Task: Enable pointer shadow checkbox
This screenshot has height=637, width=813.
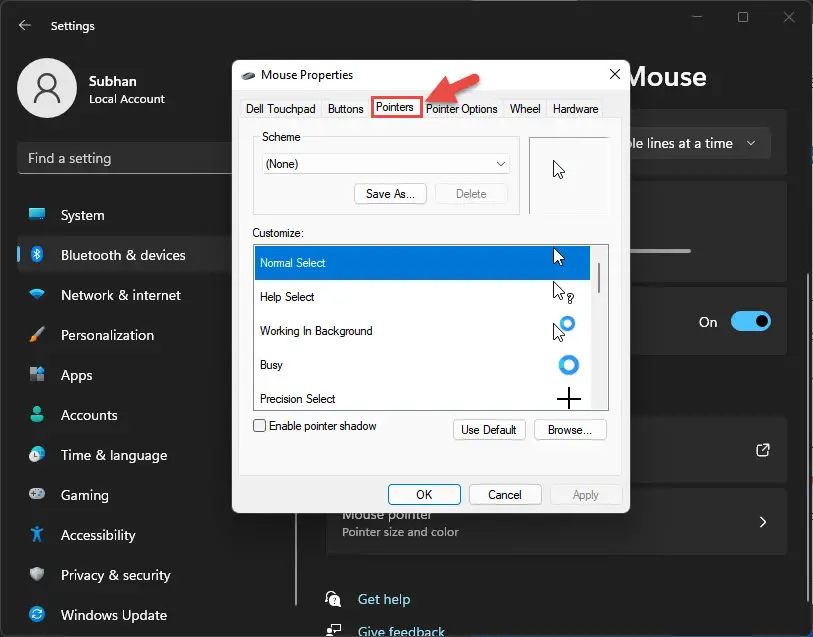Action: click(x=259, y=426)
